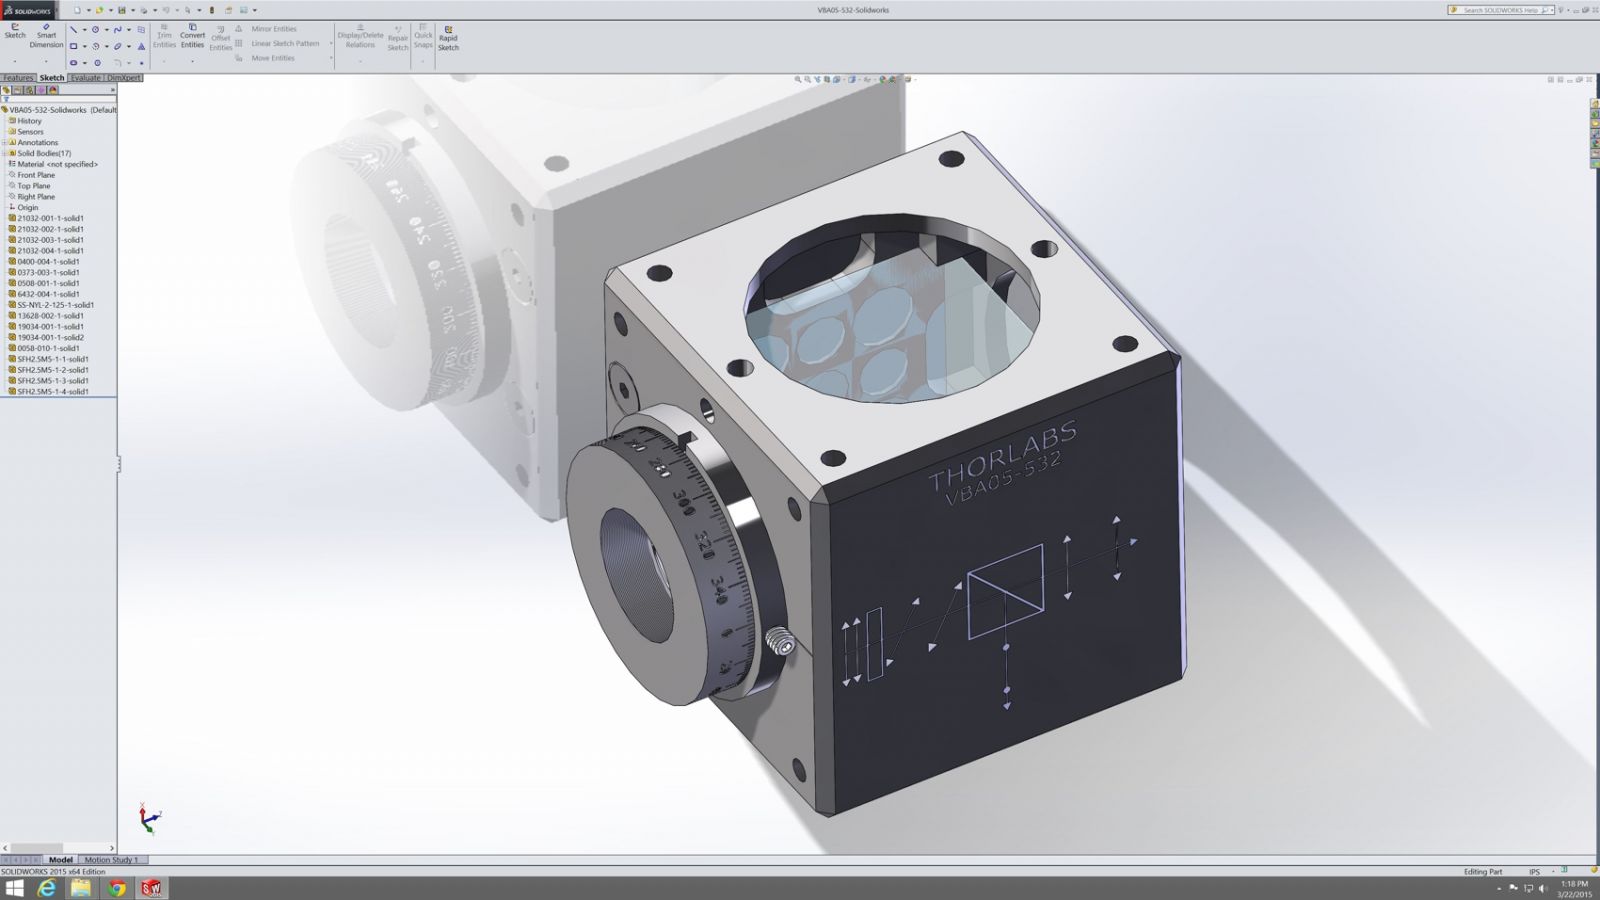Expand the Annotations tree node
This screenshot has height=900, width=1600.
point(4,142)
